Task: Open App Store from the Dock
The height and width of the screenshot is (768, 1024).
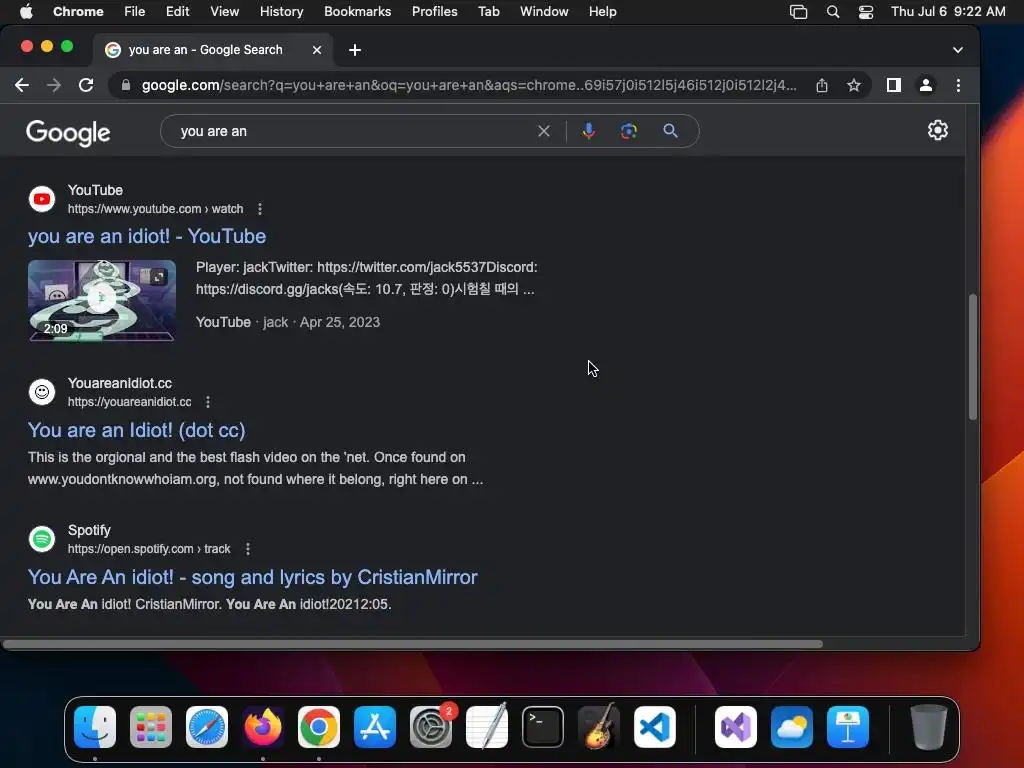Action: point(375,727)
